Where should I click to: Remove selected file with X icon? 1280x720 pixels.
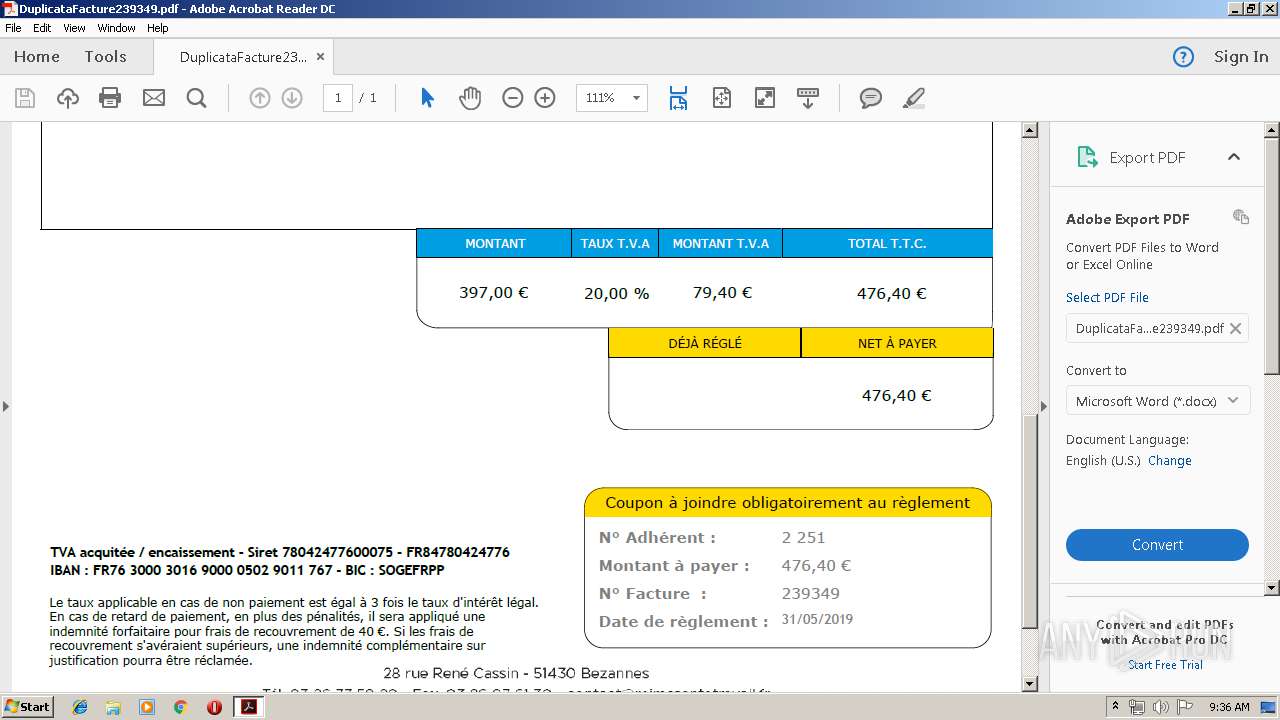1235,328
